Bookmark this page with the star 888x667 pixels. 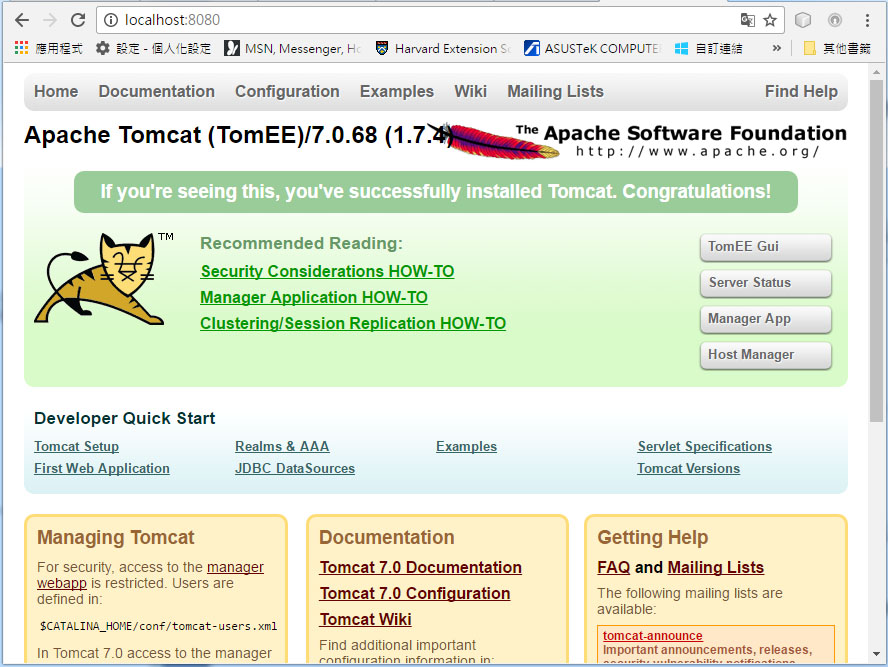coord(770,20)
